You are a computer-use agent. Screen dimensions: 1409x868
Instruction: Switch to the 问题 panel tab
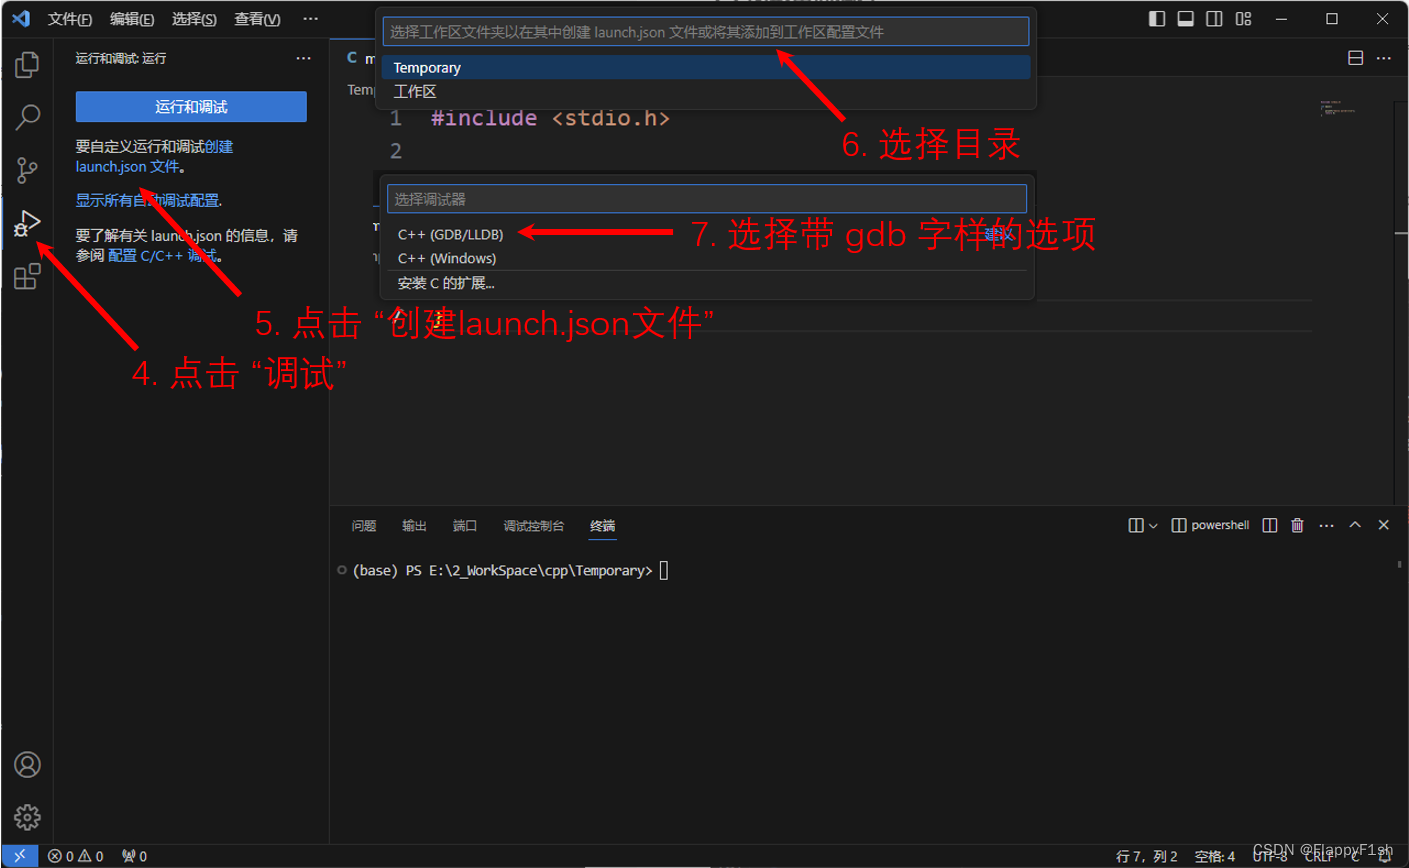364,526
